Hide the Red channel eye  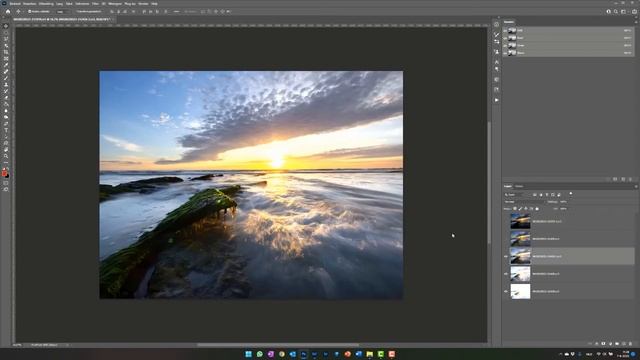click(505, 38)
